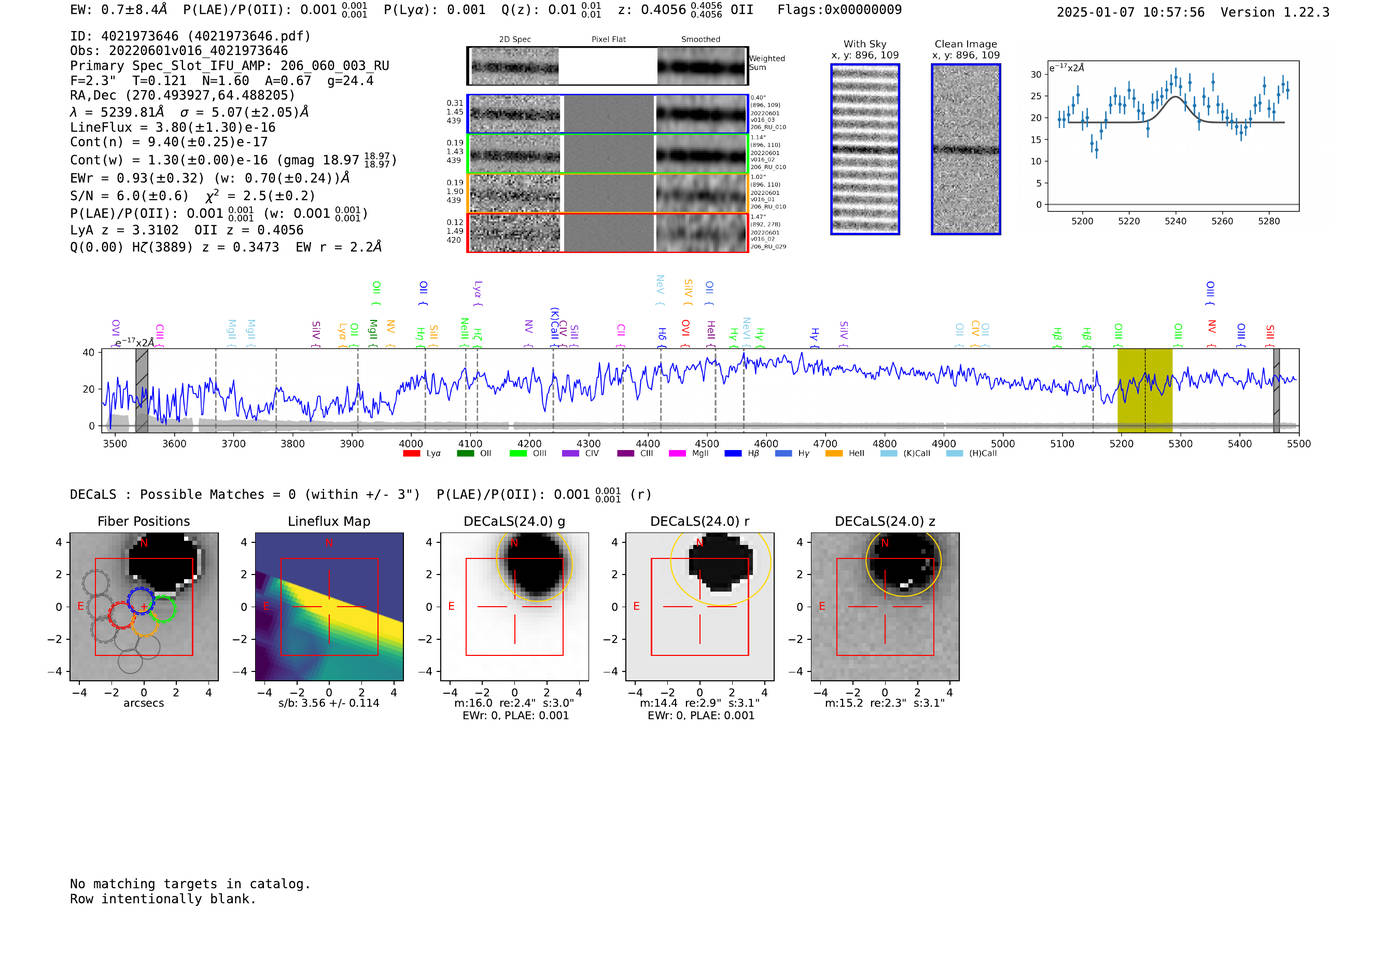The width and height of the screenshot is (1400, 953).
Task: Select the orange-bordered 2D spec fiber row
Action: pyautogui.click(x=608, y=193)
